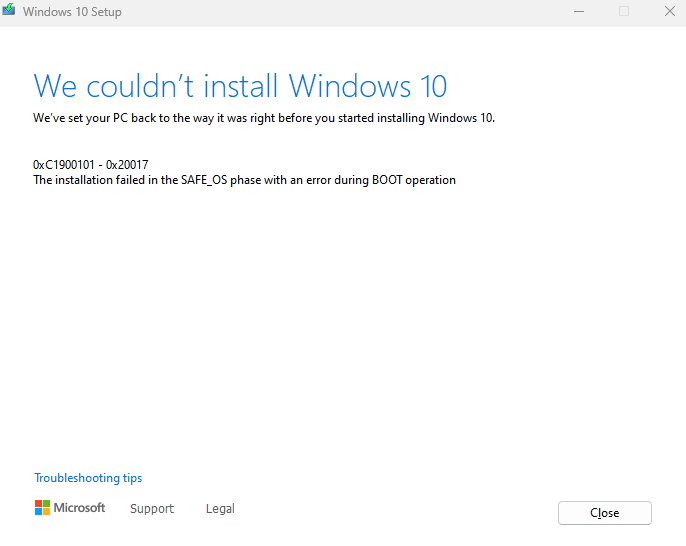Click the error code 0xC1900101 - 0x20017
The width and height of the screenshot is (686, 546).
point(91,165)
